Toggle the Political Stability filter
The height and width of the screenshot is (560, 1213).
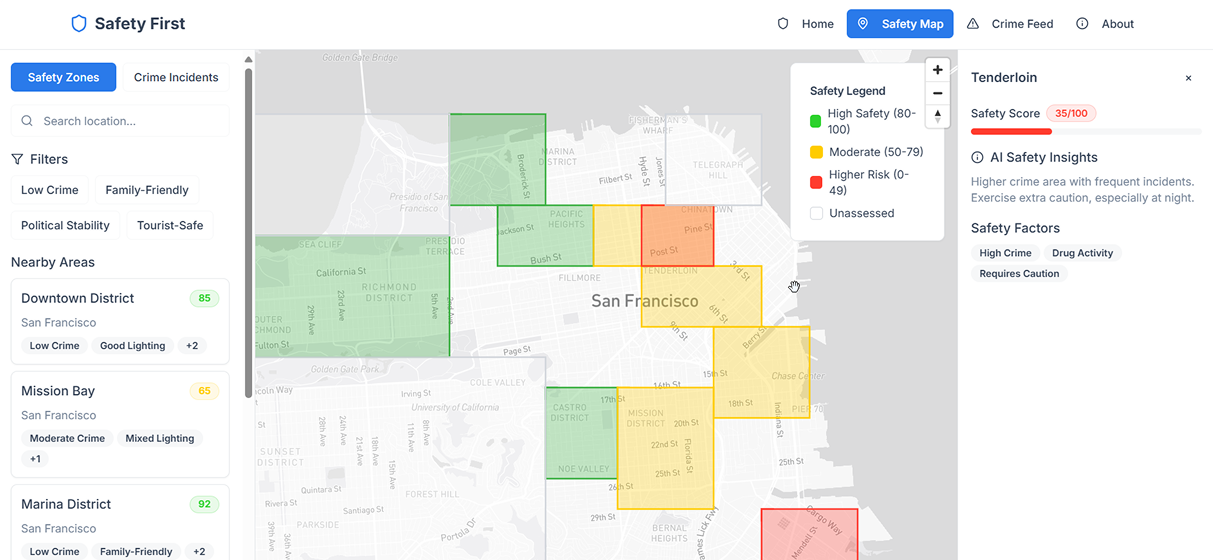coord(66,225)
